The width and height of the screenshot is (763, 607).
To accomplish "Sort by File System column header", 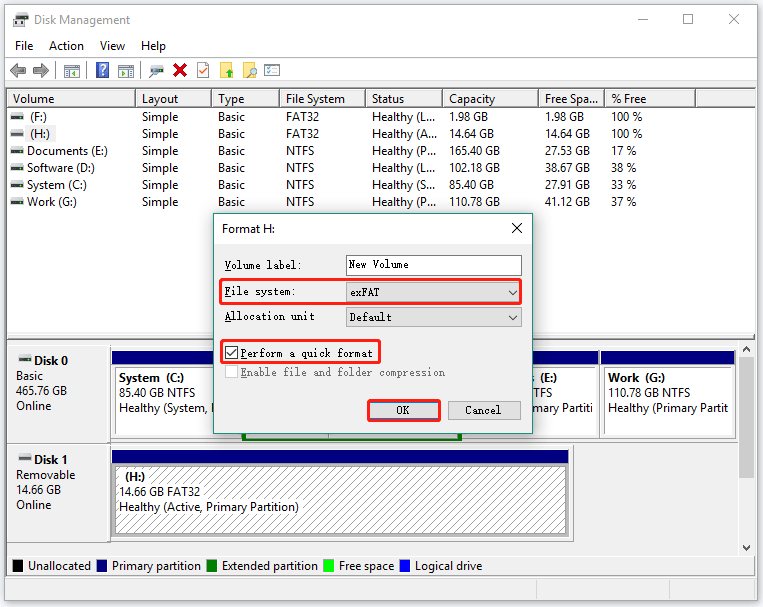I will (322, 99).
